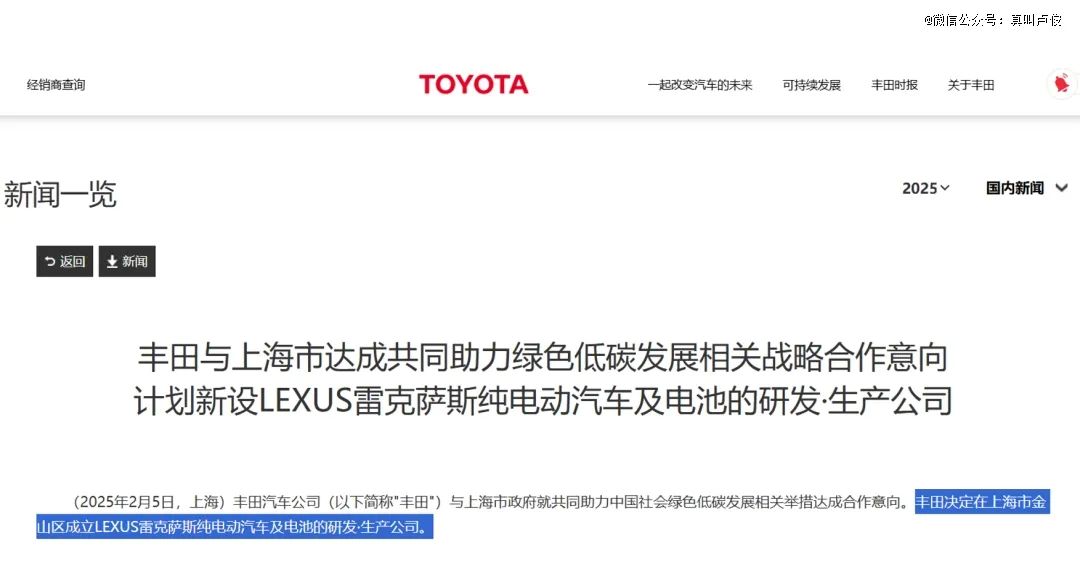The width and height of the screenshot is (1080, 566).
Task: Expand the 2025 year dropdown
Action: [926, 188]
